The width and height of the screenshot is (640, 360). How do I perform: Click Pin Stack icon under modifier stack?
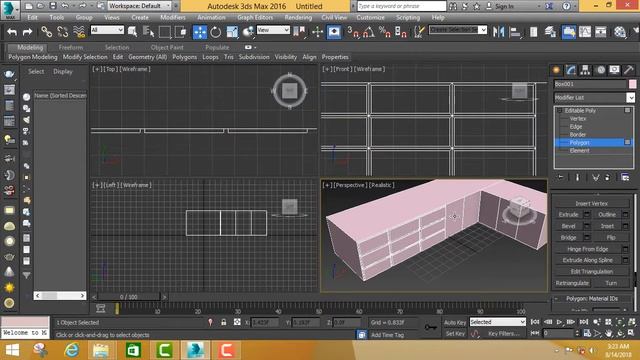pyautogui.click(x=560, y=177)
